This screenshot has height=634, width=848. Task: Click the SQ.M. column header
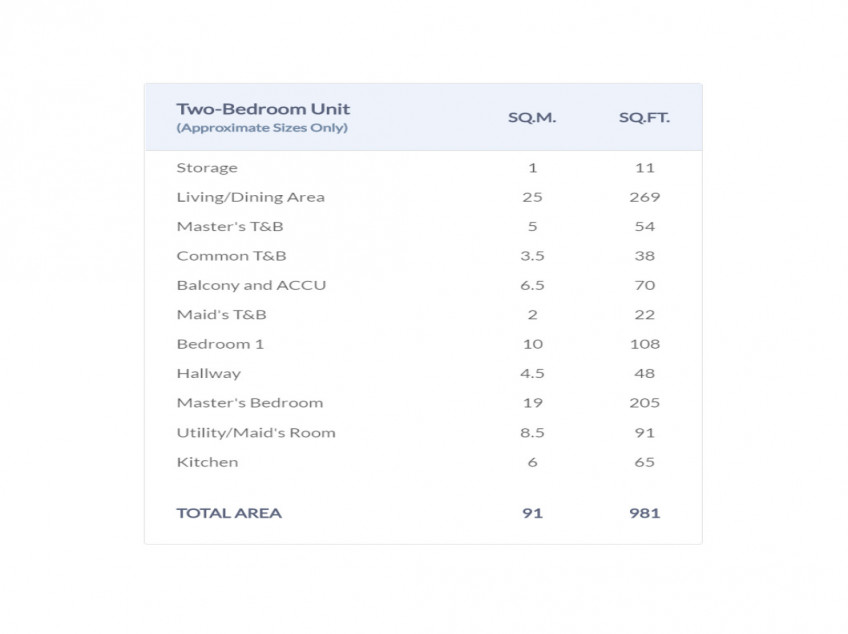pyautogui.click(x=532, y=117)
